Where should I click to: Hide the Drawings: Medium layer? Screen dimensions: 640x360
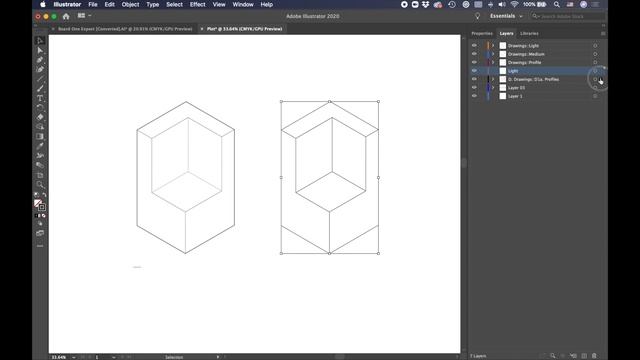(x=474, y=54)
